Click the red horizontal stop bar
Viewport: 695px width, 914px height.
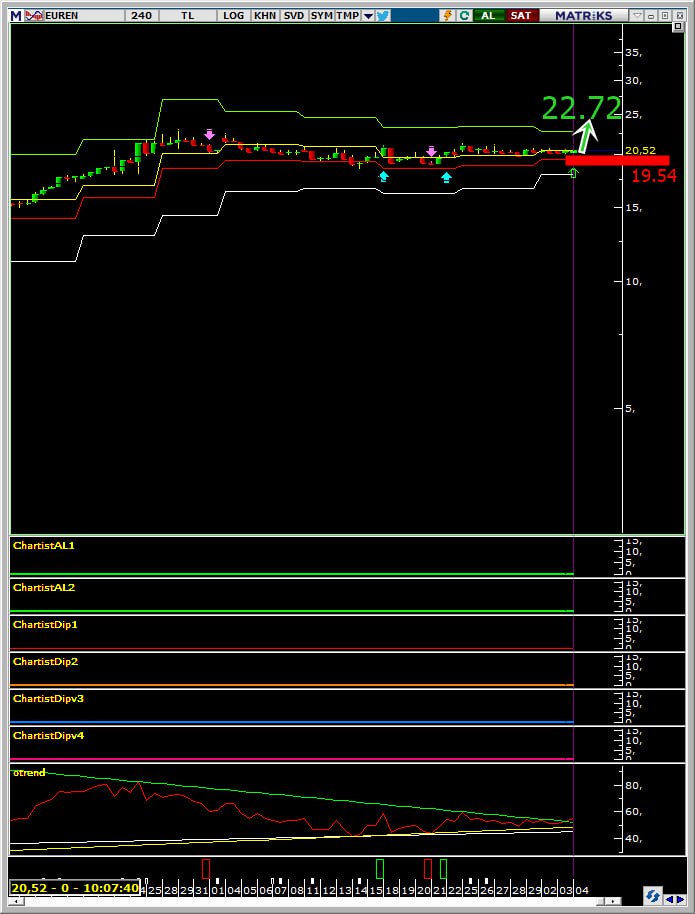[617, 160]
